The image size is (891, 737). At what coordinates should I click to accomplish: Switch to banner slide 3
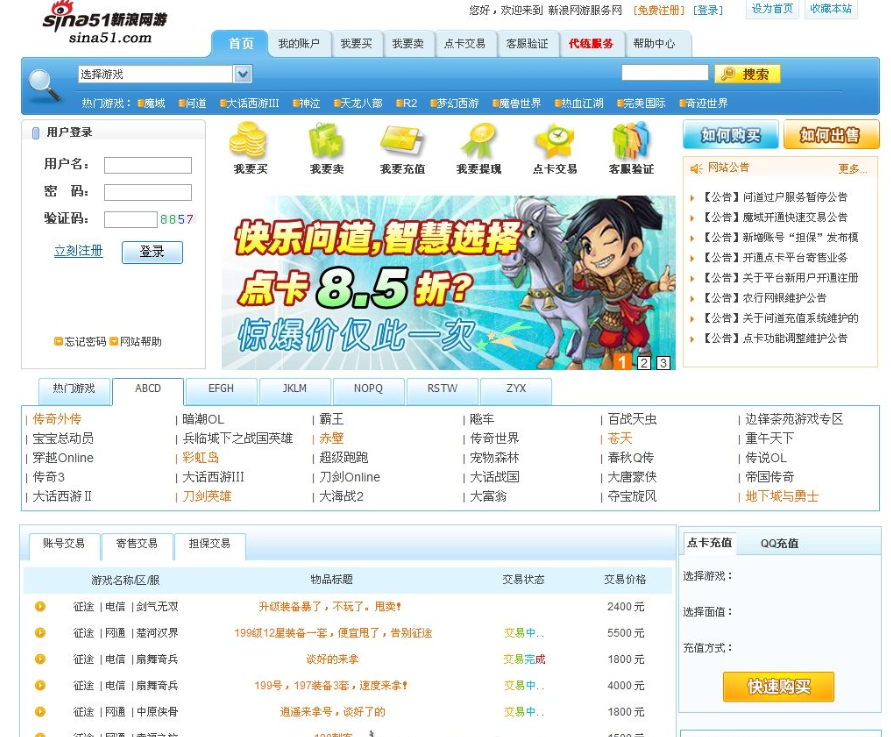point(663,363)
